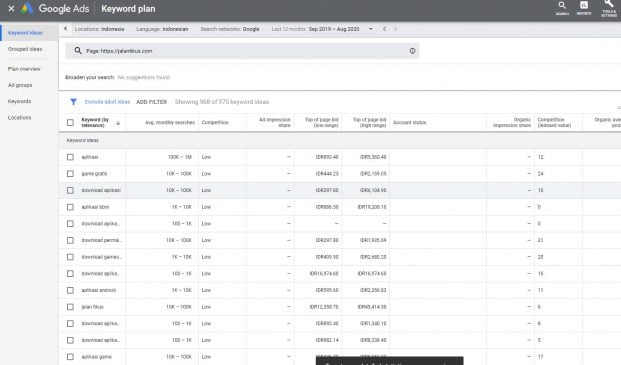Sort by Top of page bid (low range)
621x365 pixels.
(x=322, y=122)
